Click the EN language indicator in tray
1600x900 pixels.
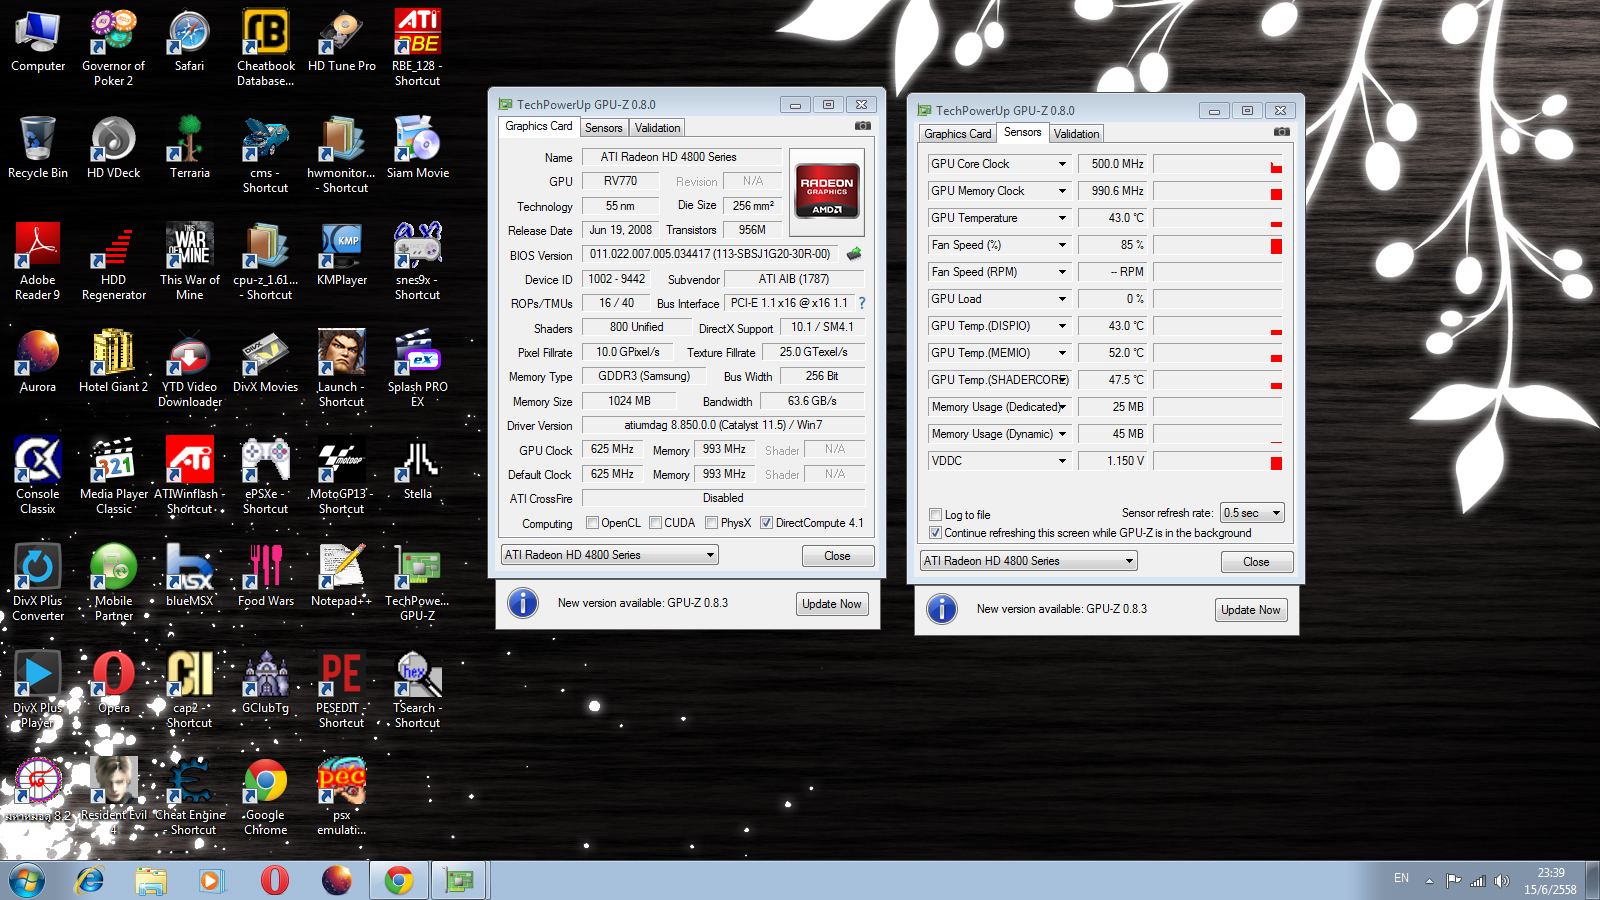pos(1401,878)
